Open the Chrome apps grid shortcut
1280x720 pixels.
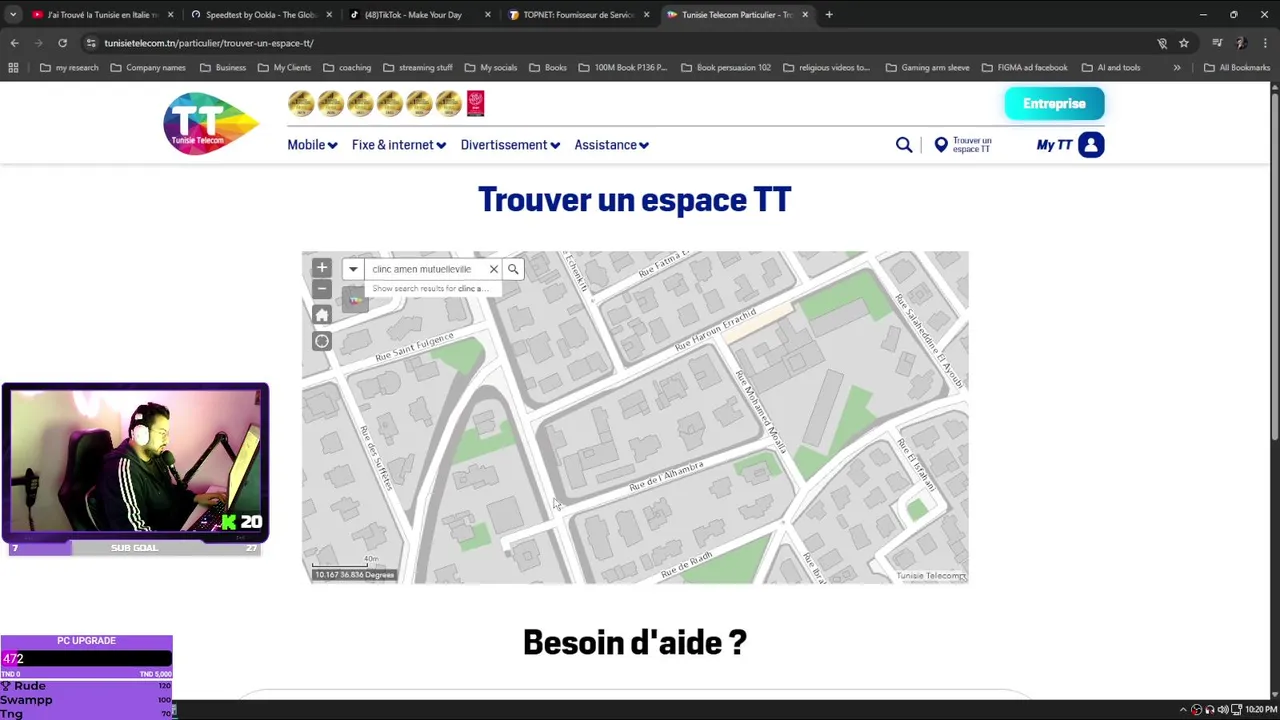(x=13, y=68)
